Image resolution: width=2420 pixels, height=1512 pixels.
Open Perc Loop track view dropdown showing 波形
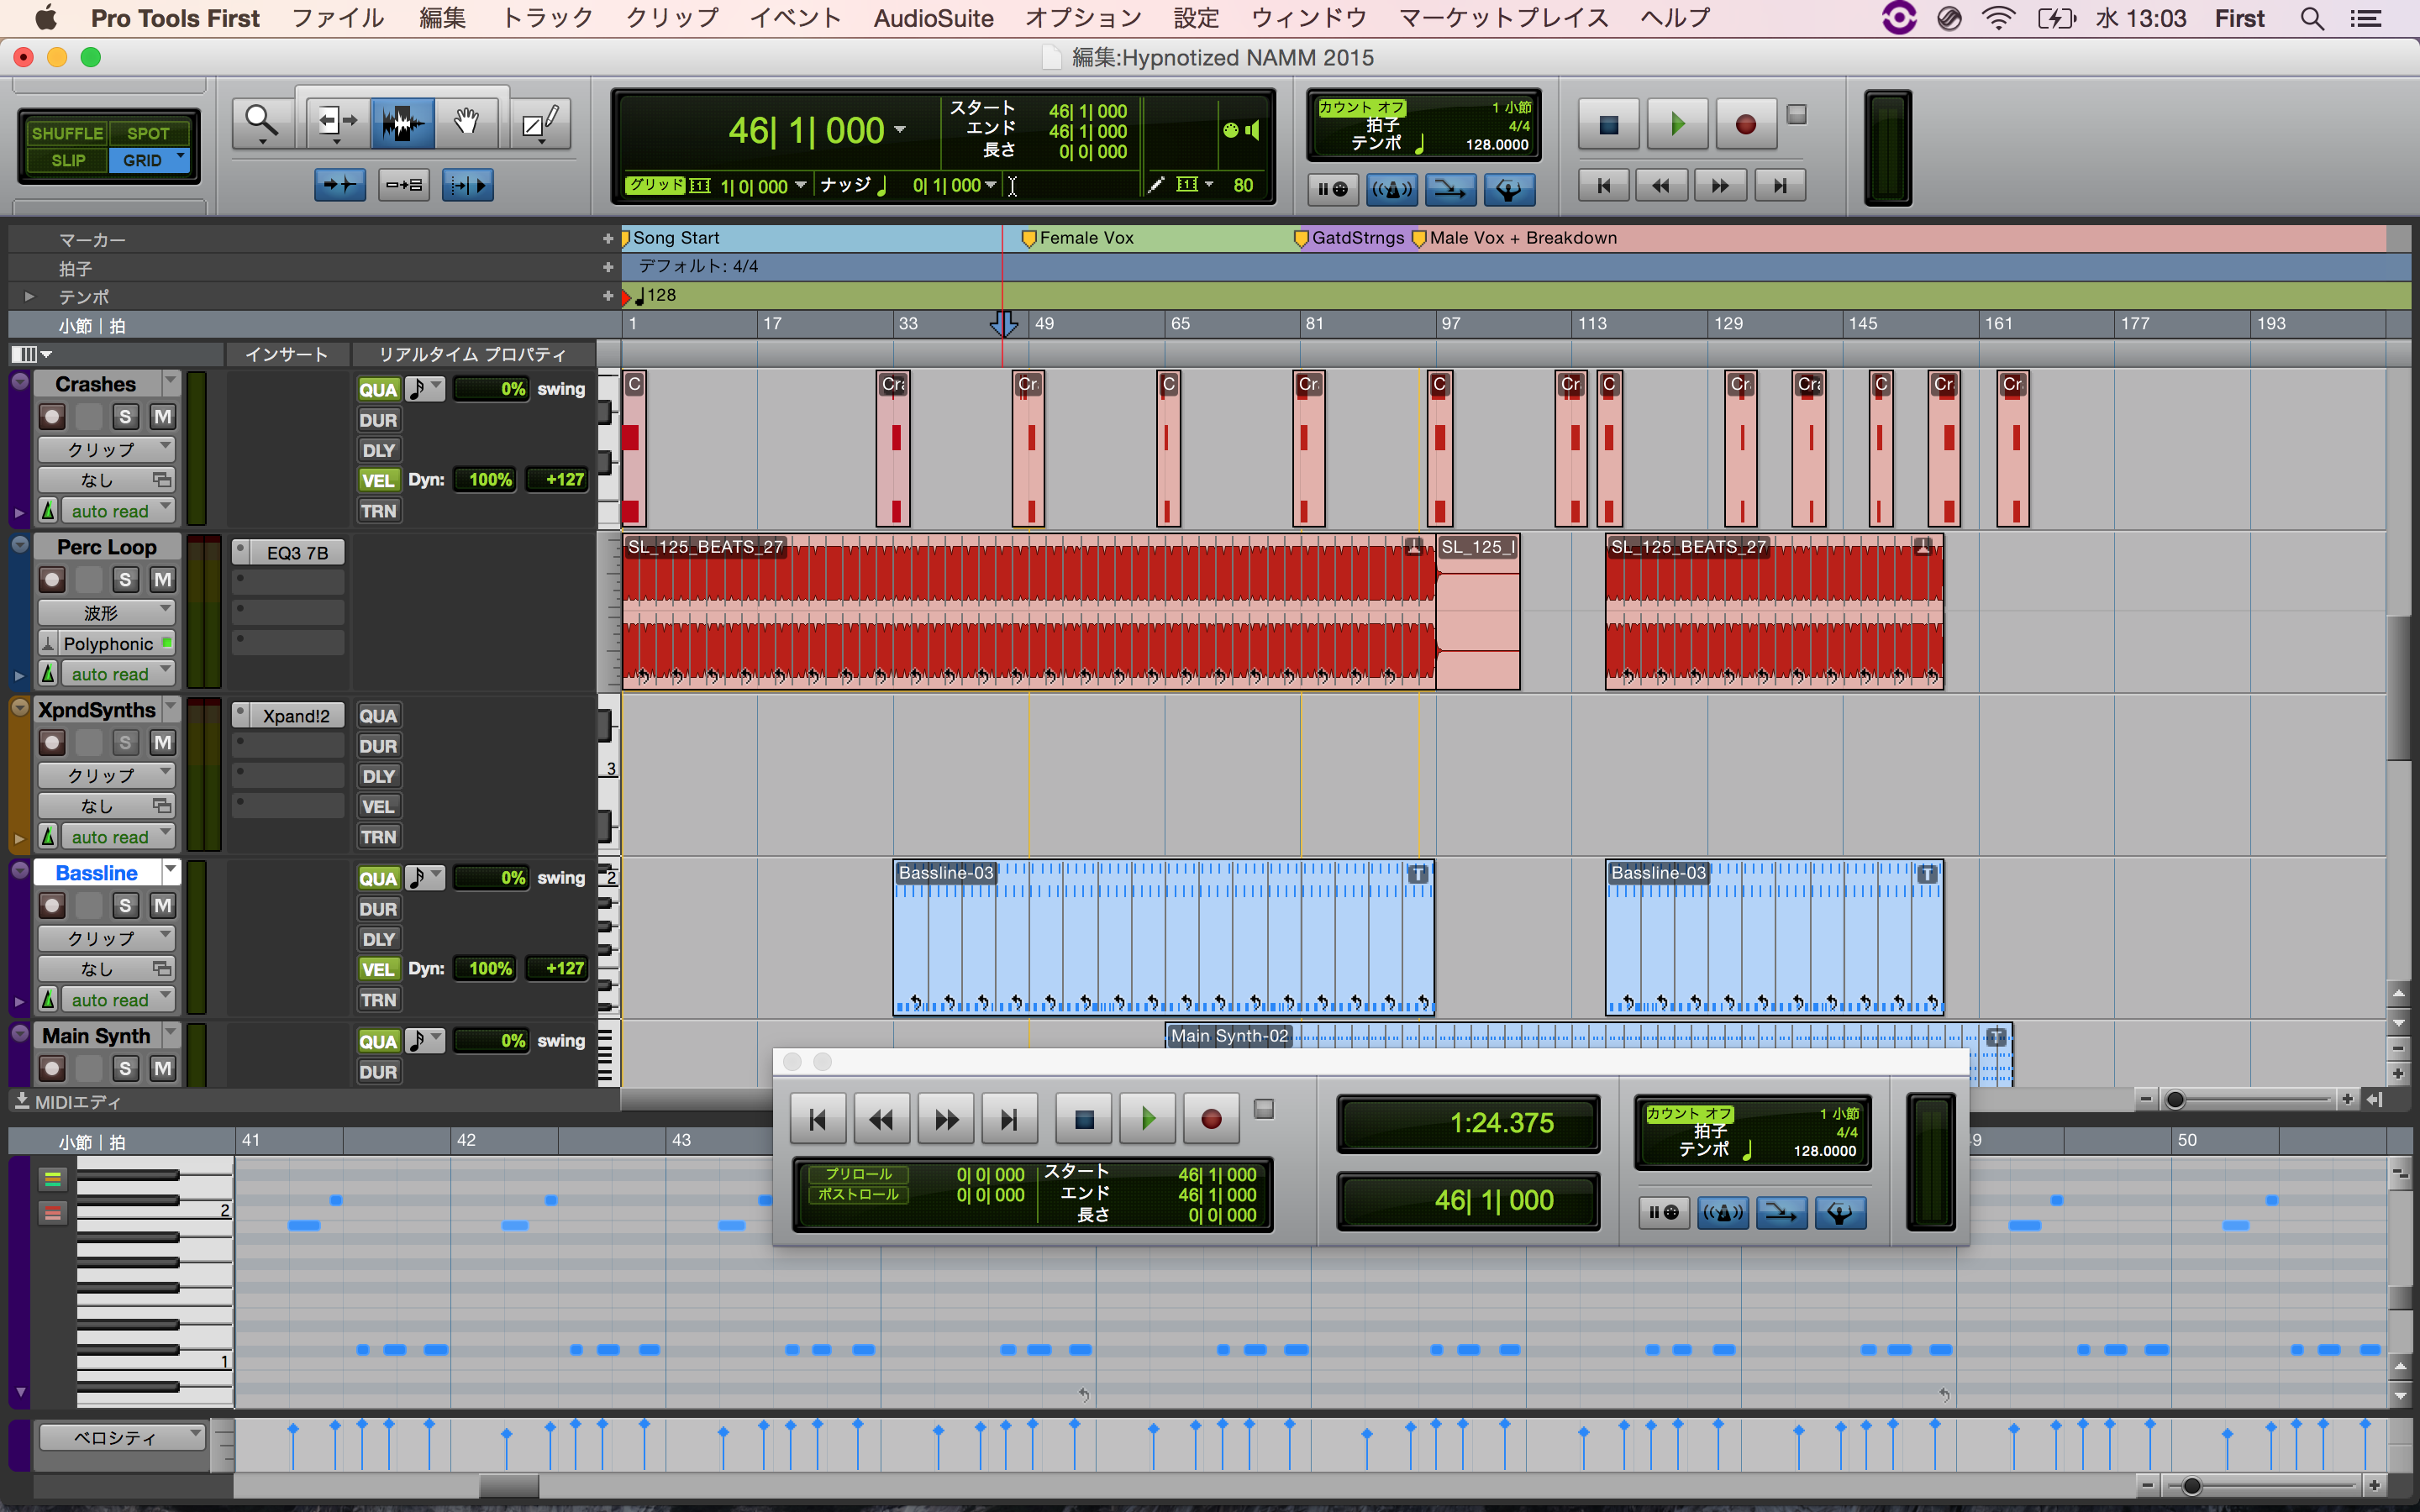106,613
